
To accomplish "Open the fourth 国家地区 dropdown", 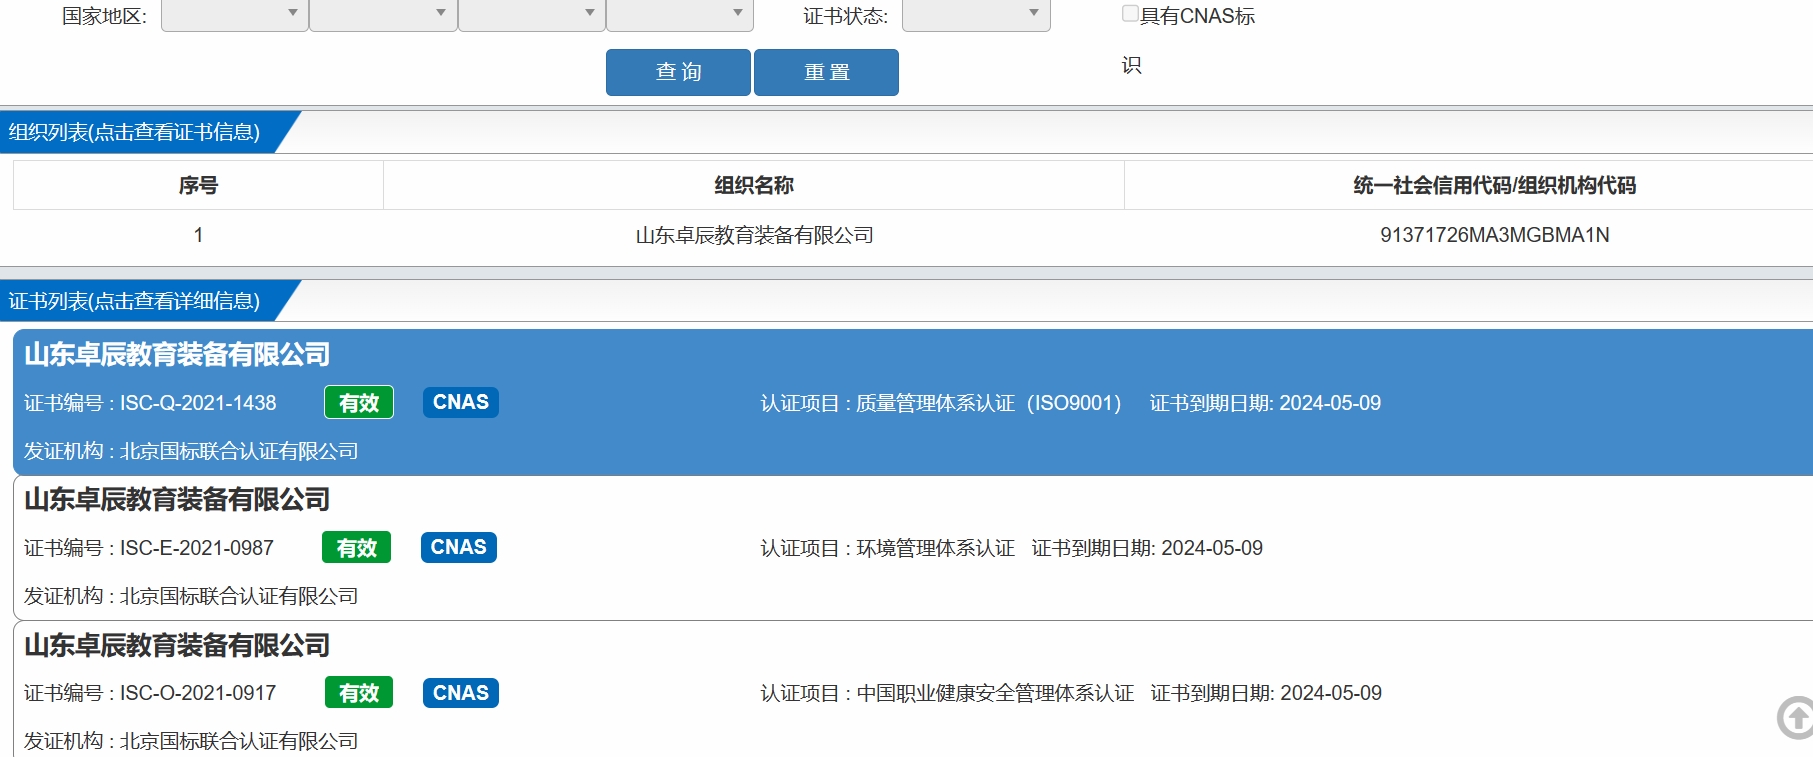I will [680, 15].
